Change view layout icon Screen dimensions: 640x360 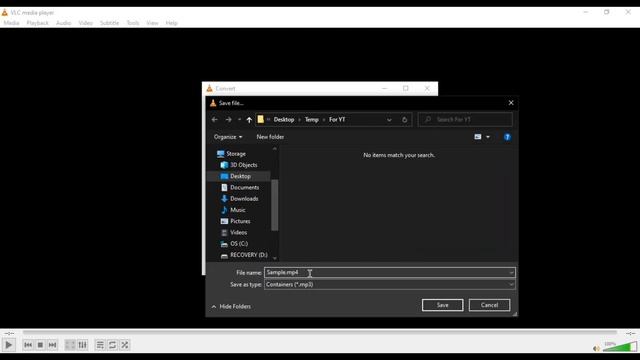478,137
